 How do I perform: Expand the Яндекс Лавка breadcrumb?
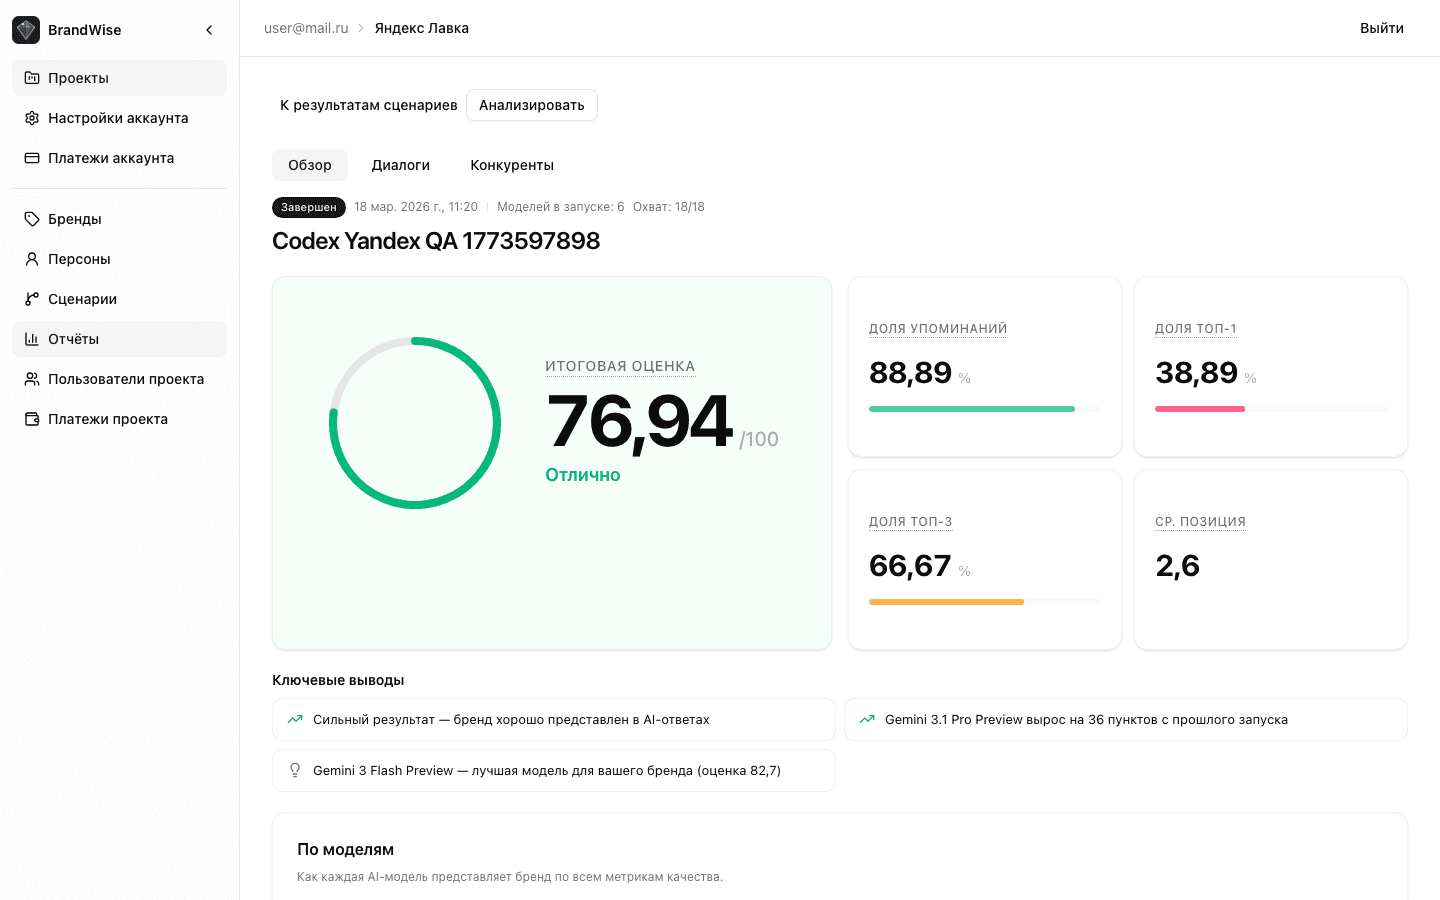click(421, 28)
